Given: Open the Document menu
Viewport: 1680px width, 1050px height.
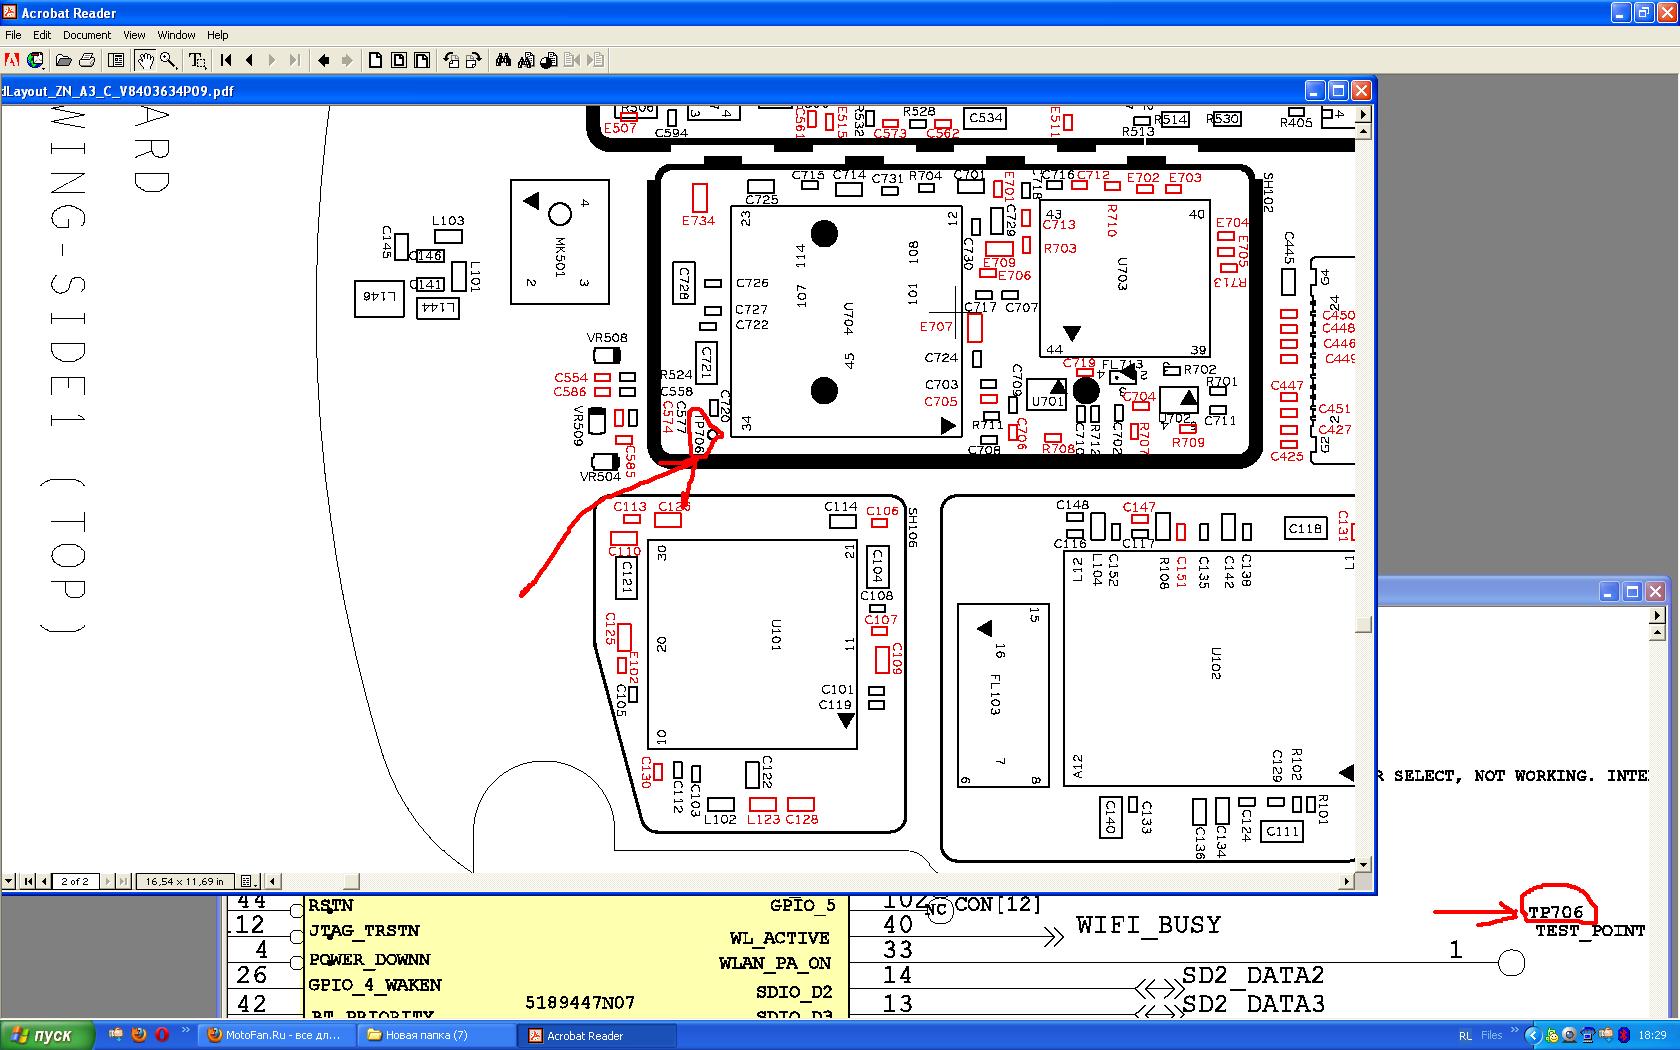Looking at the screenshot, I should [x=87, y=35].
